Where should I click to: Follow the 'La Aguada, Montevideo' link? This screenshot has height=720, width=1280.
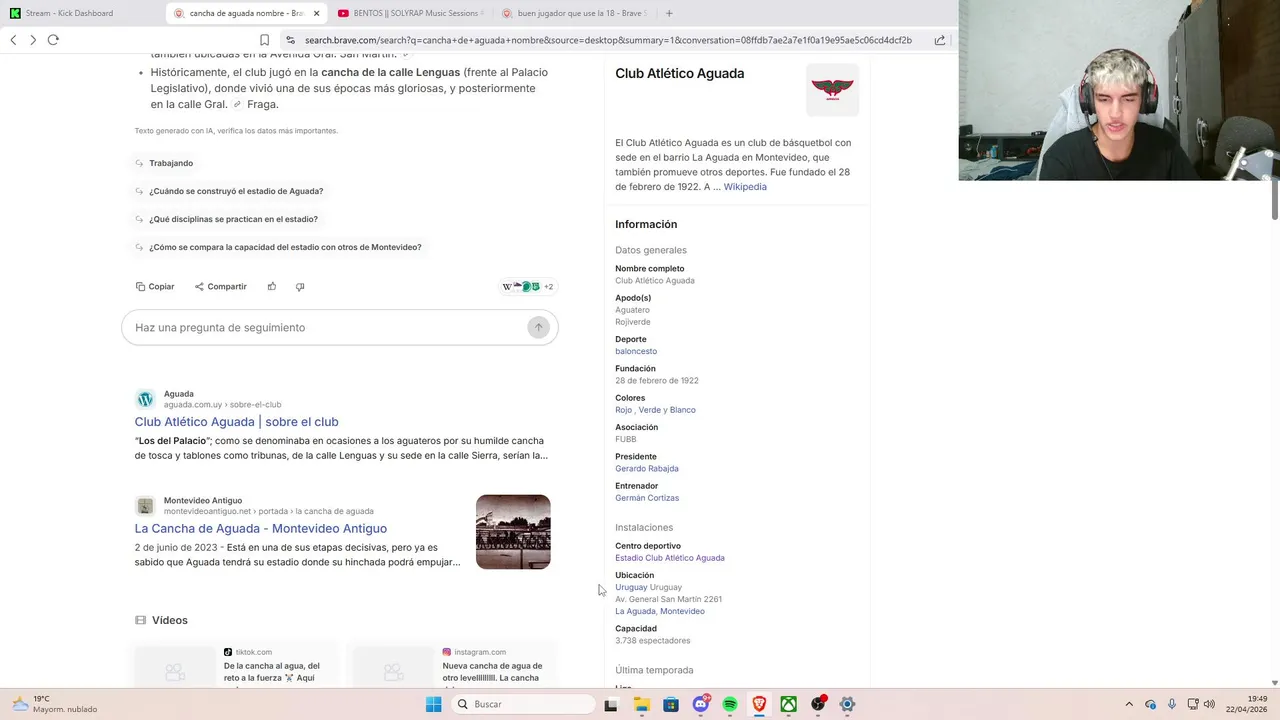(660, 611)
